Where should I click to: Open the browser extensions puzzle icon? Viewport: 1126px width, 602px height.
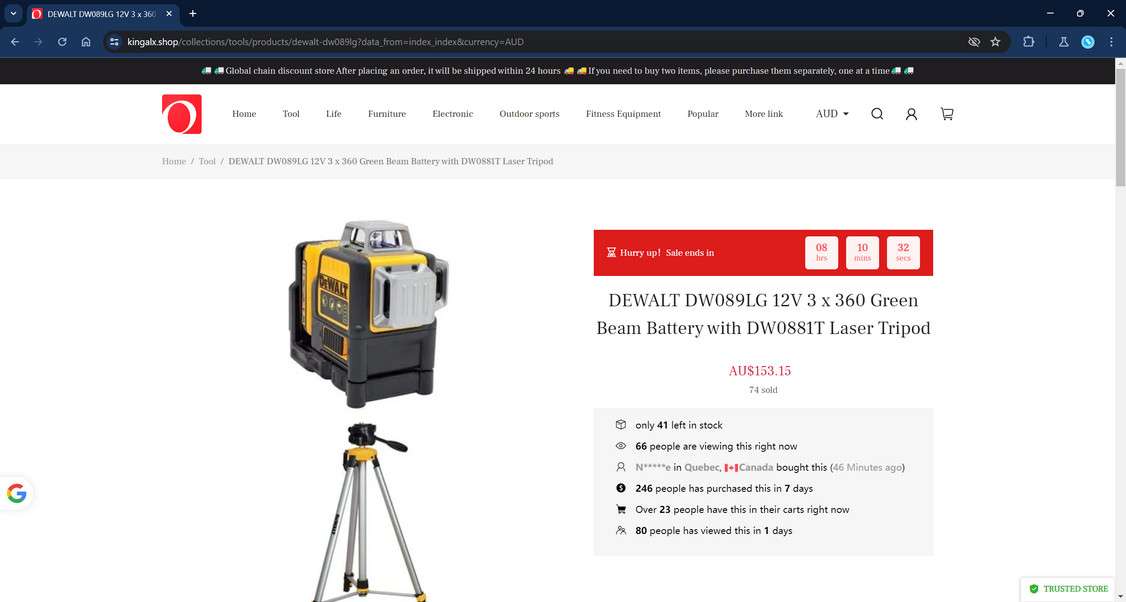1028,42
